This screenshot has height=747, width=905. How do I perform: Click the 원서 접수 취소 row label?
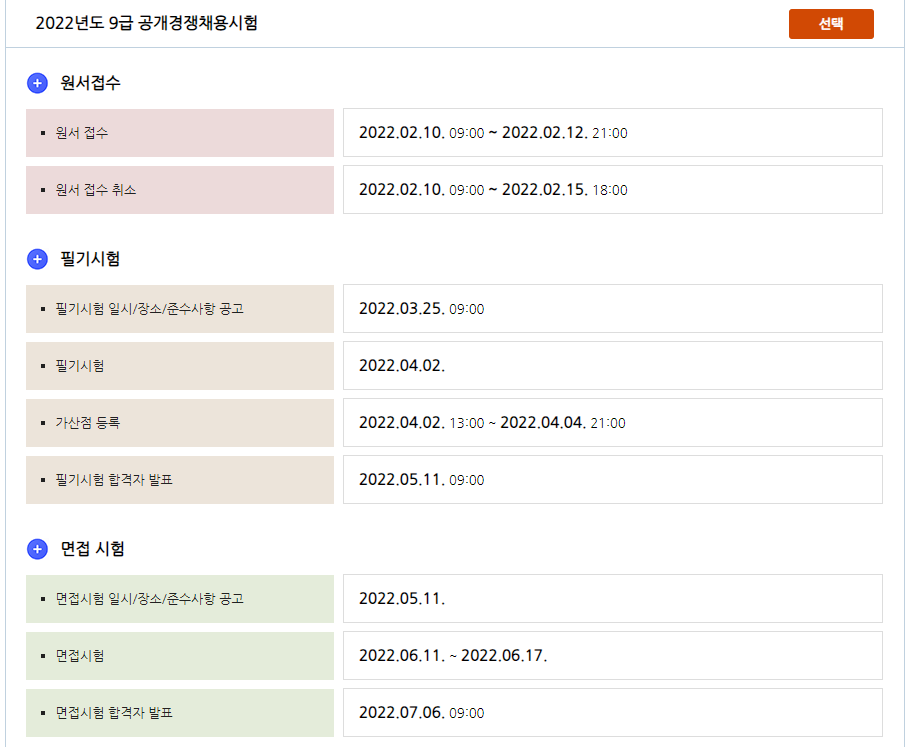pyautogui.click(x=96, y=190)
